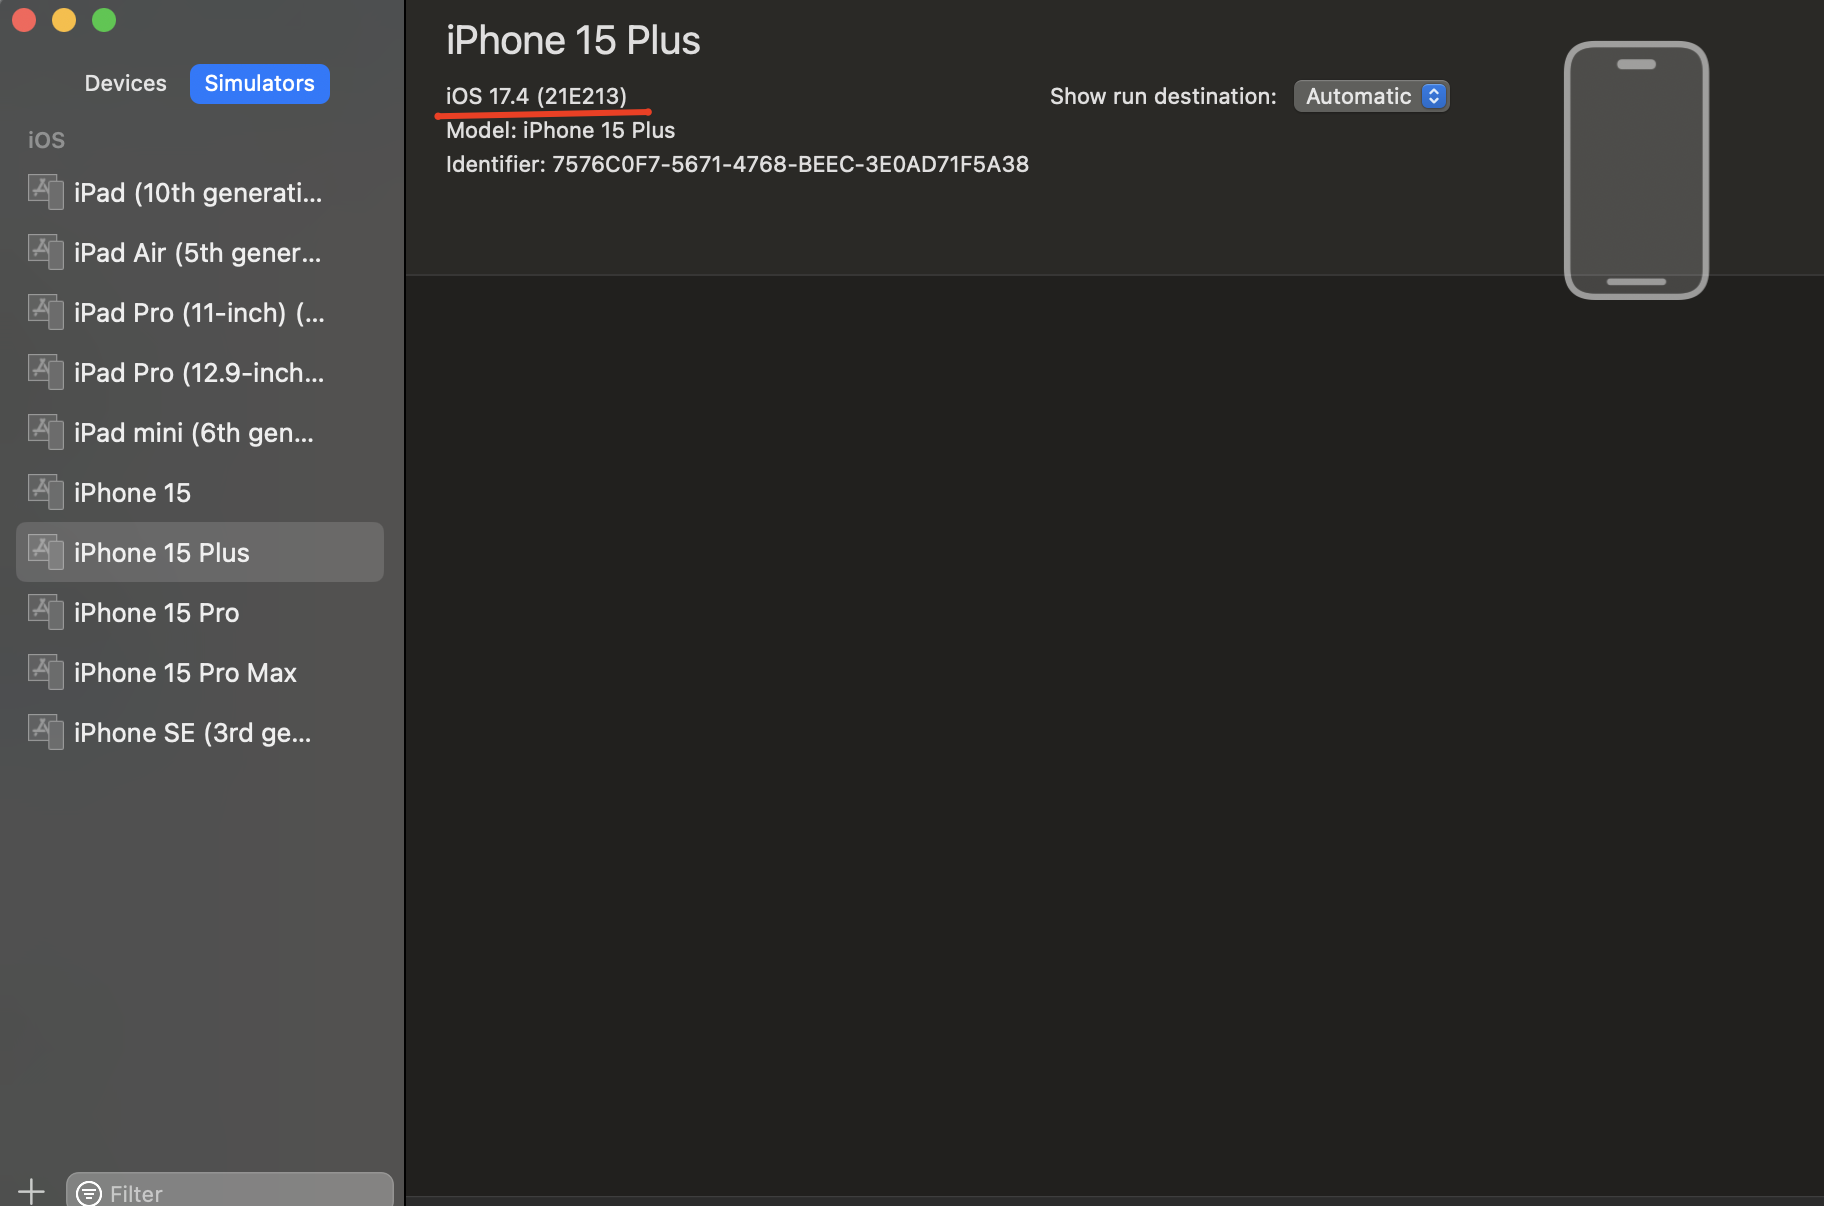Close the window with red button
1824x1206 pixels.
(x=24, y=19)
